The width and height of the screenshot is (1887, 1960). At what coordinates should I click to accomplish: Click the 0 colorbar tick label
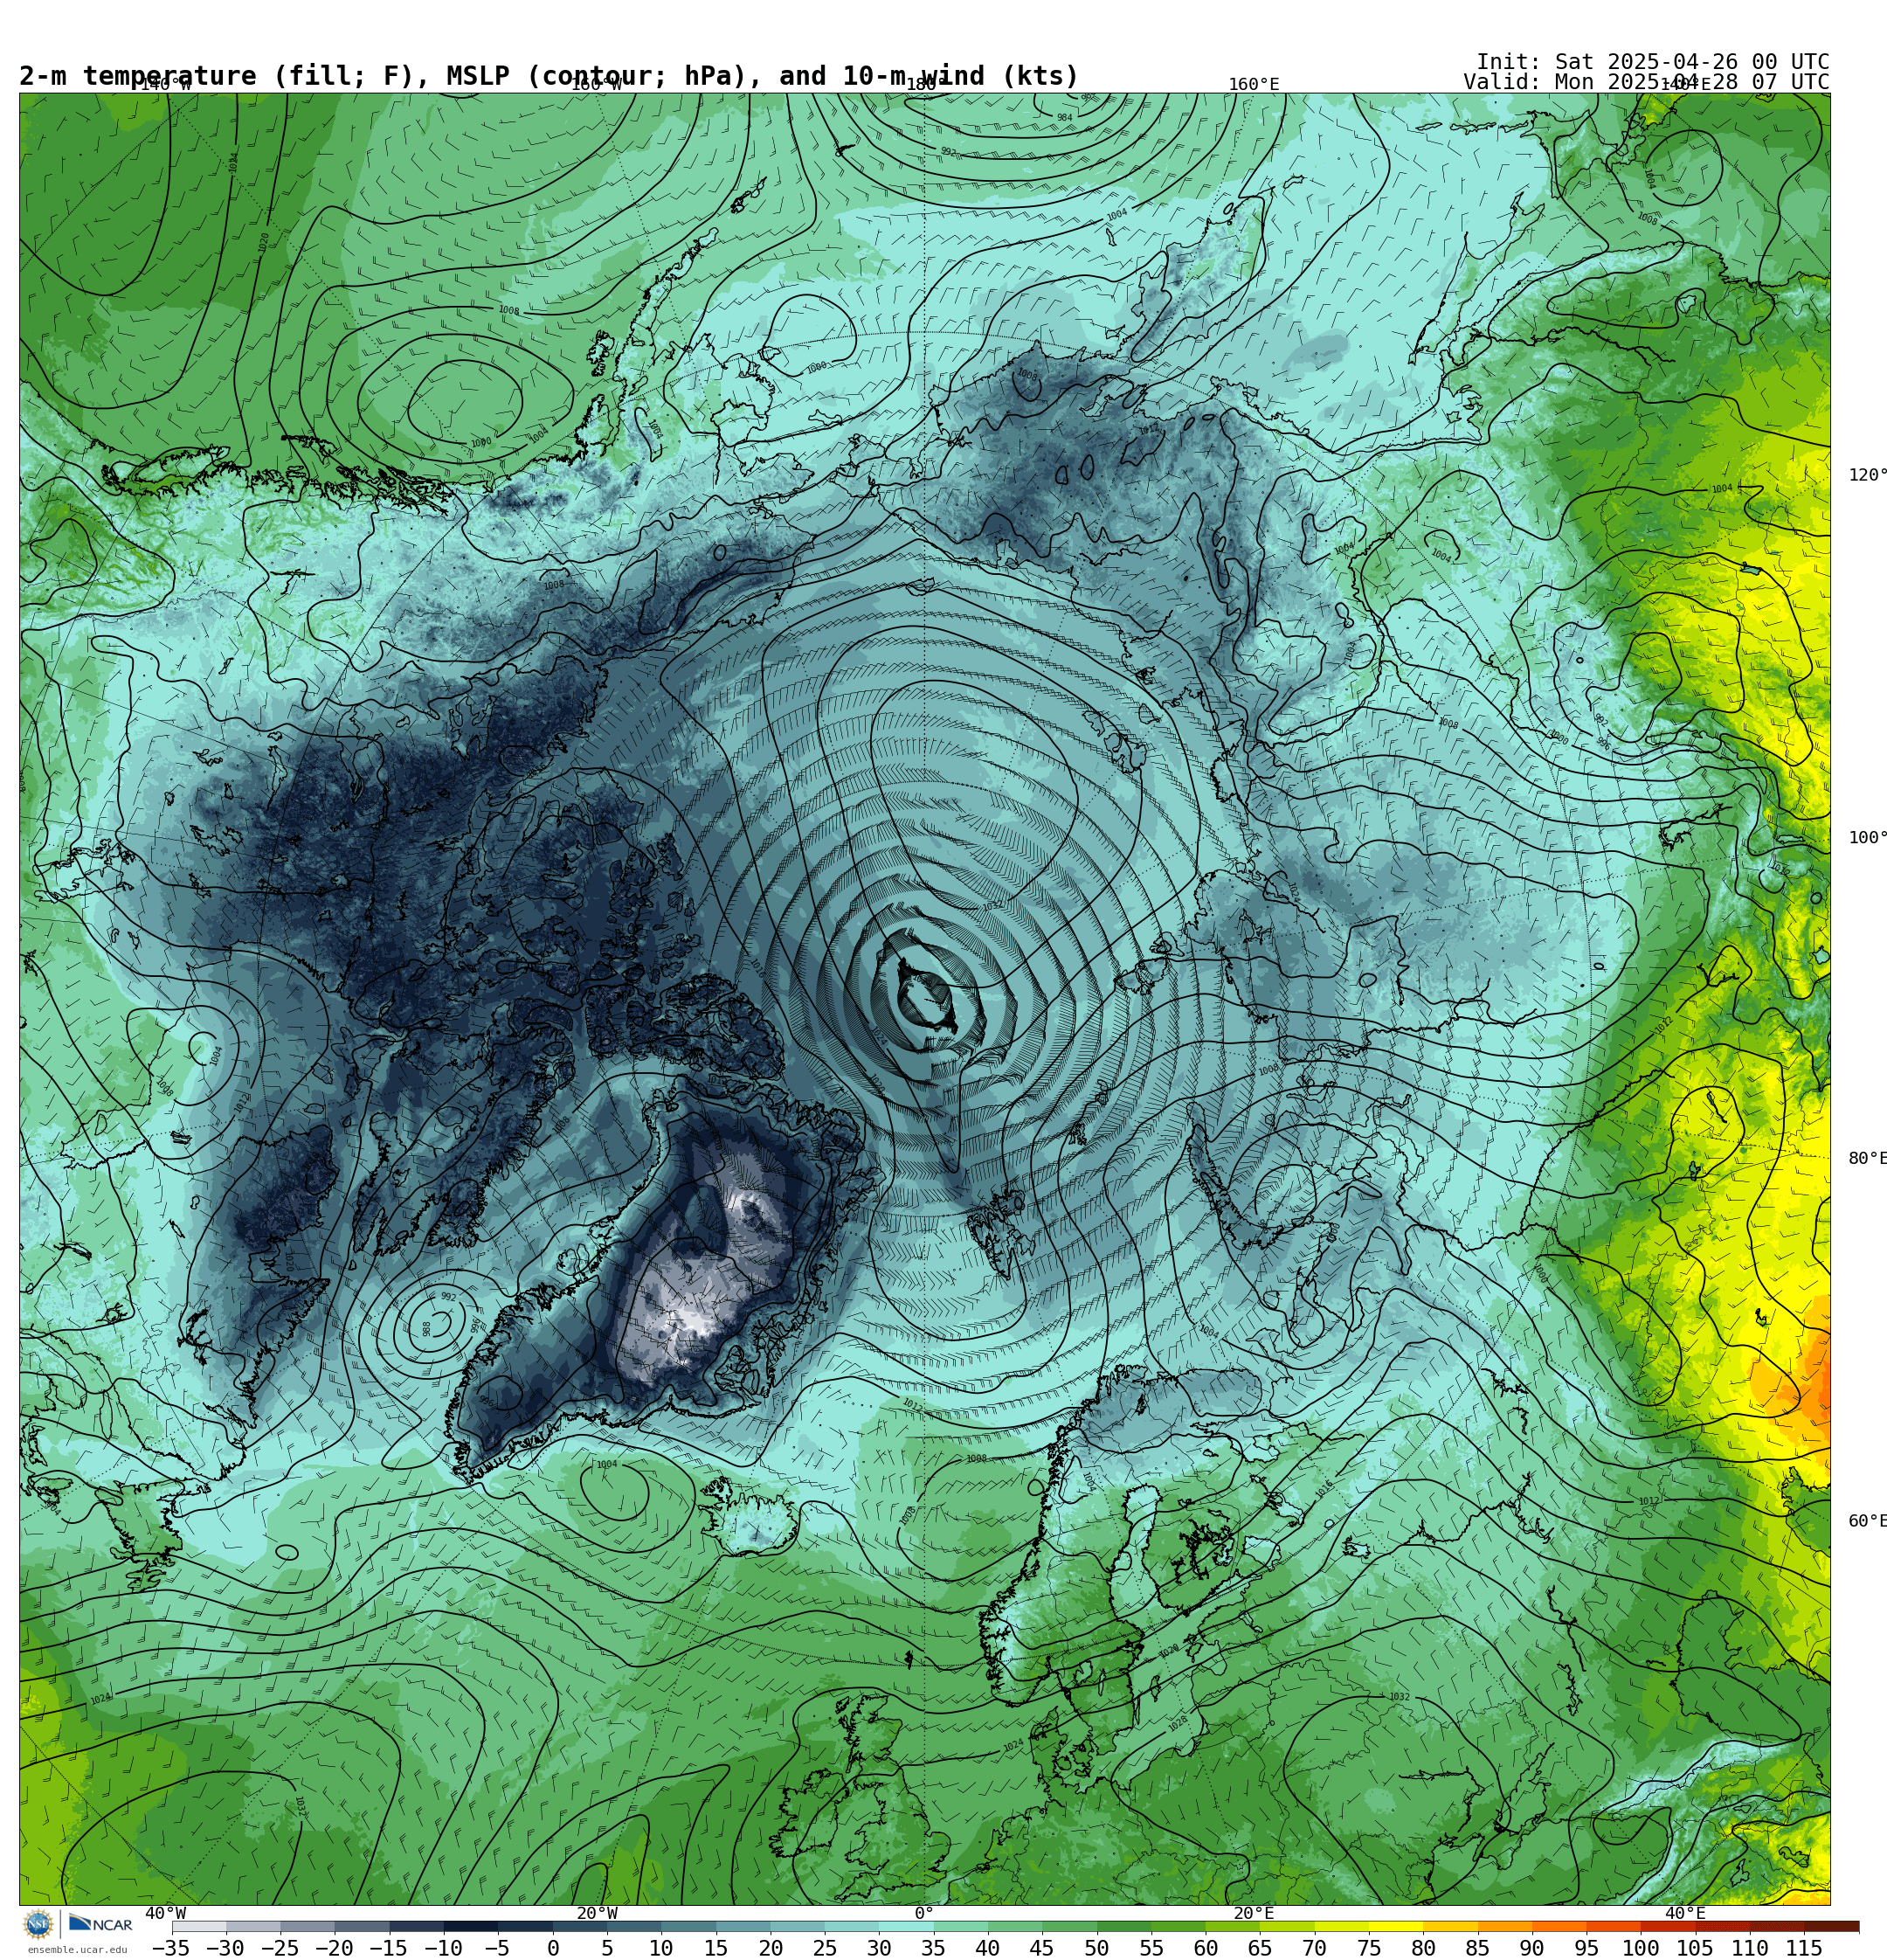point(552,1948)
